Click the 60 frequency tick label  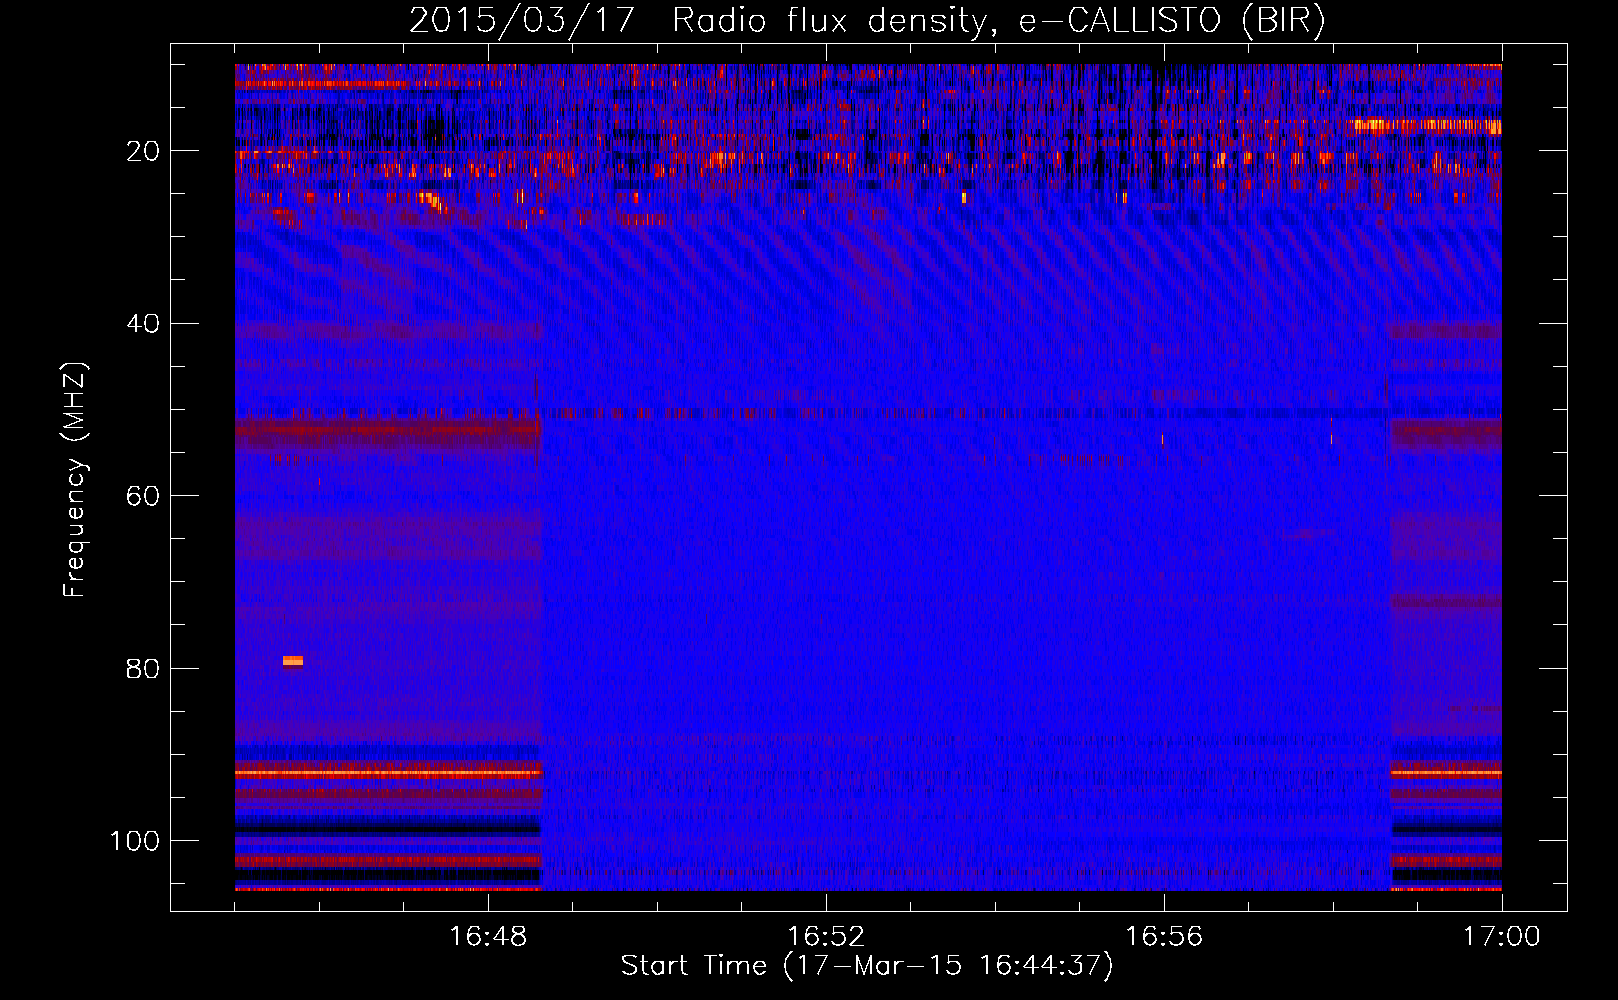click(x=143, y=496)
